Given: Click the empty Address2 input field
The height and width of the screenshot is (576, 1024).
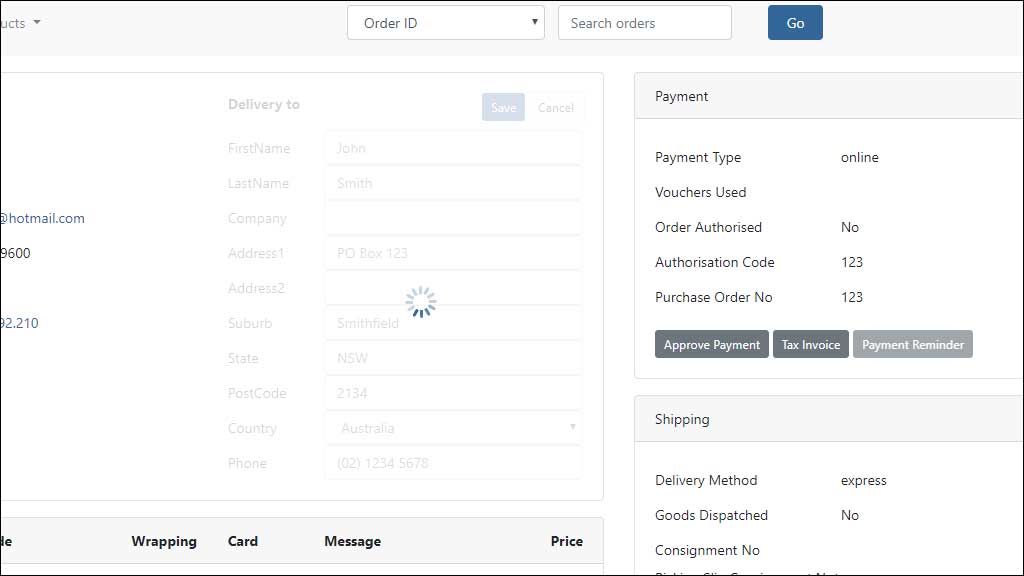Looking at the screenshot, I should click(x=453, y=288).
